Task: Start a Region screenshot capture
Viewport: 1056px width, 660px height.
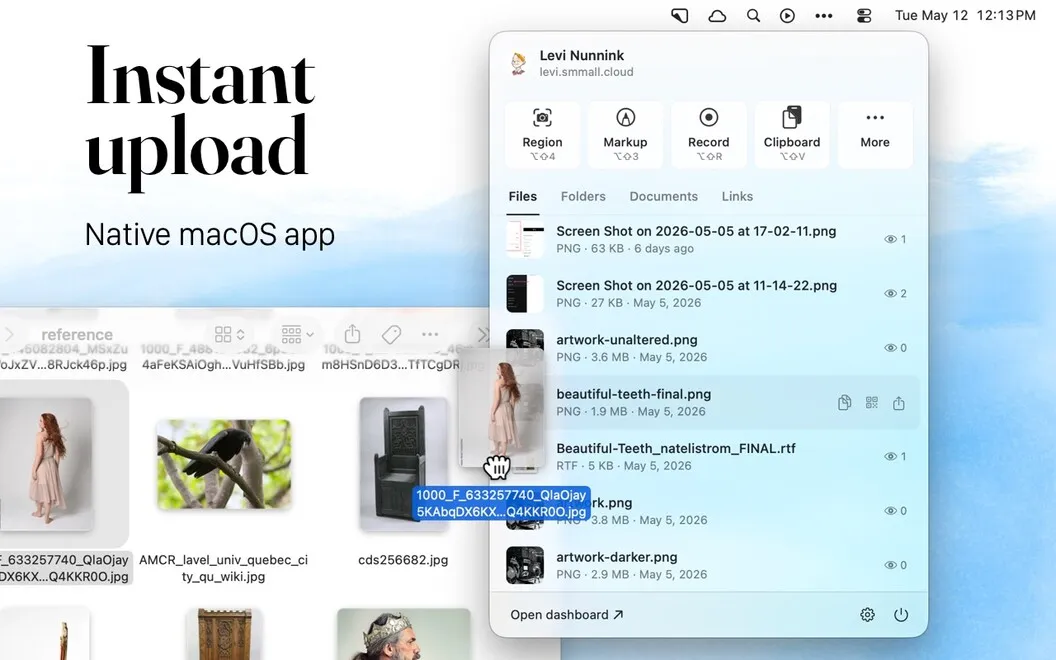Action: tap(542, 135)
